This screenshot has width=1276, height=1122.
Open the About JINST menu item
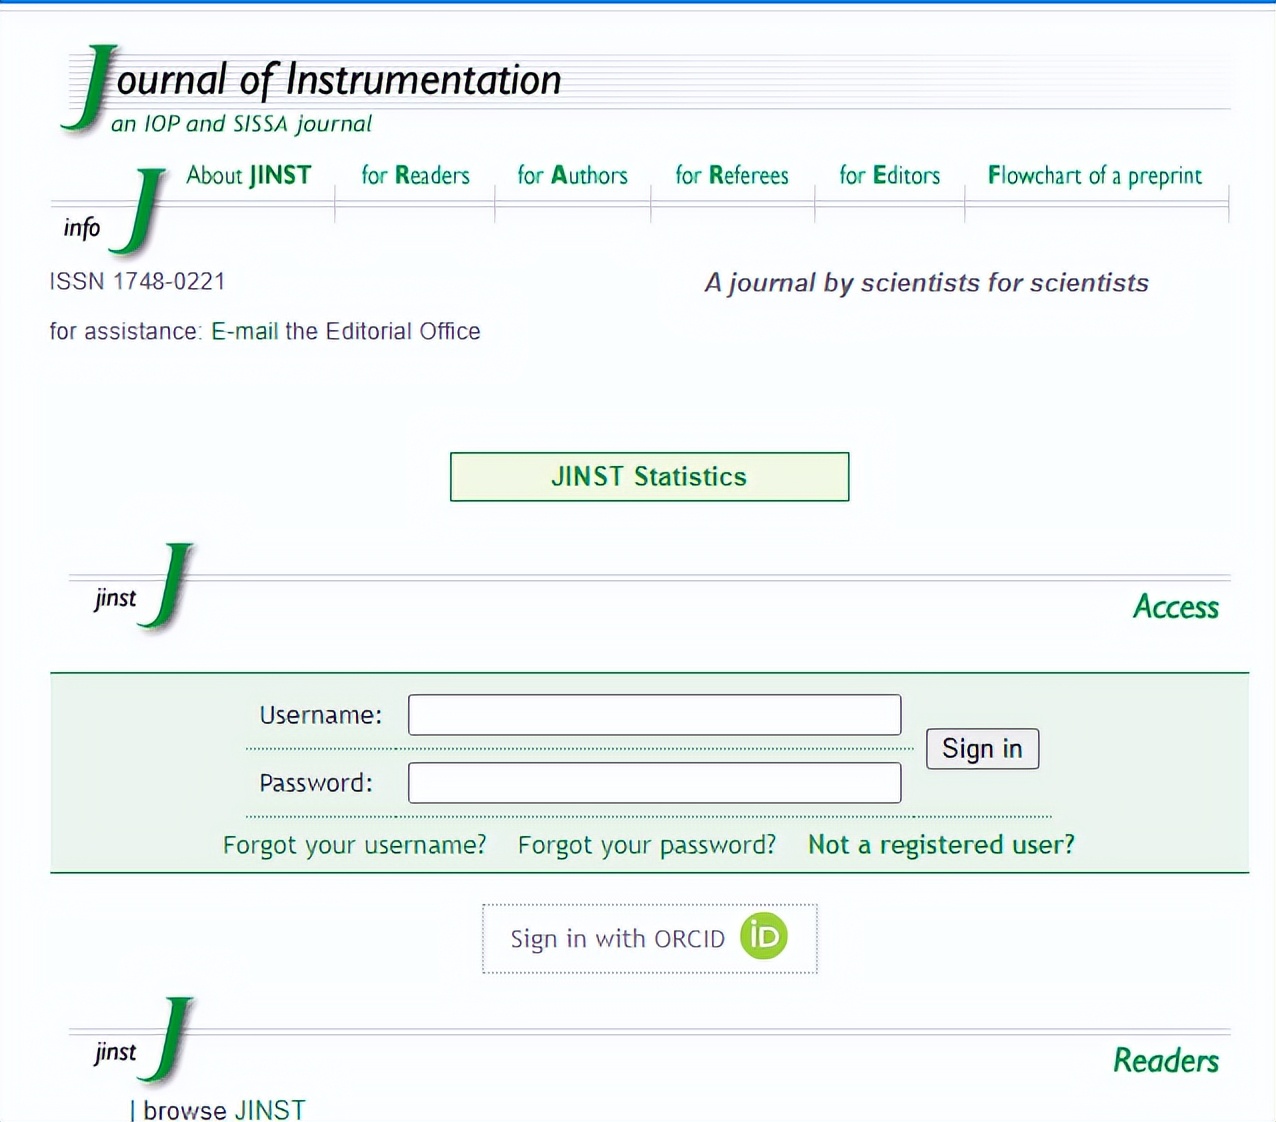[248, 176]
